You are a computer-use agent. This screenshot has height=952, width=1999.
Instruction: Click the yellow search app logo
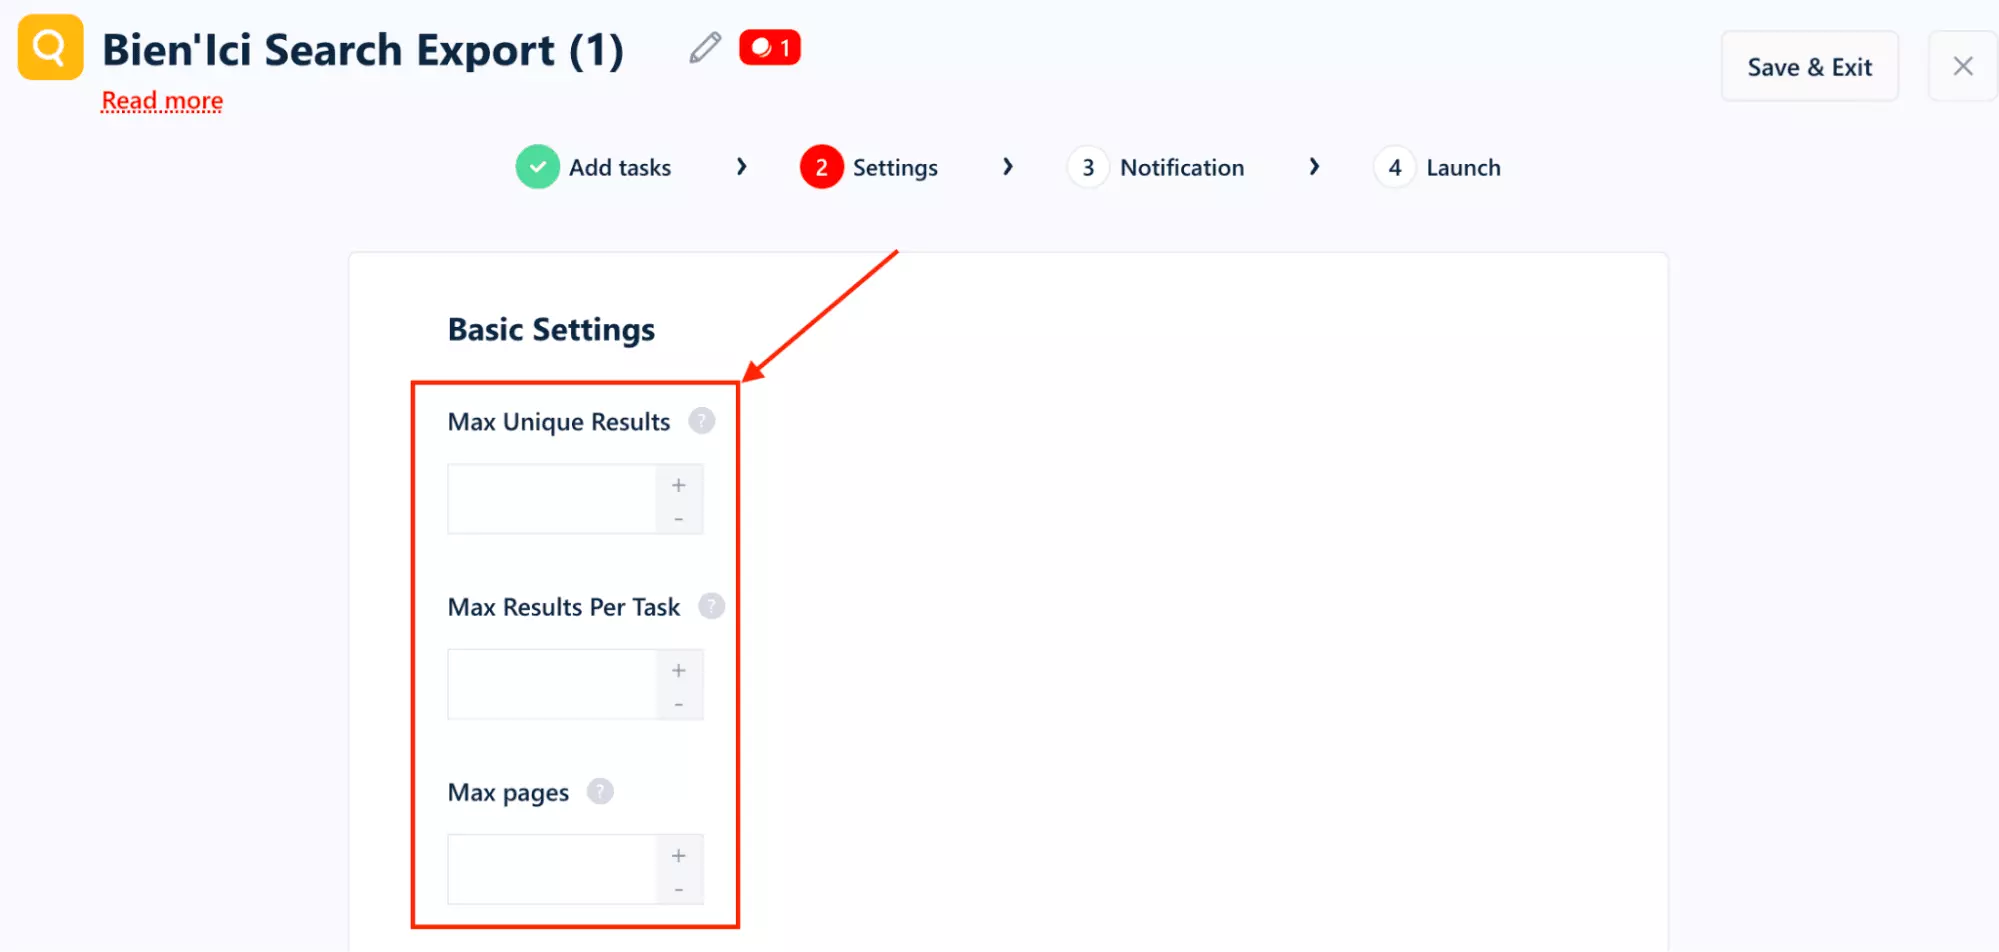[49, 47]
